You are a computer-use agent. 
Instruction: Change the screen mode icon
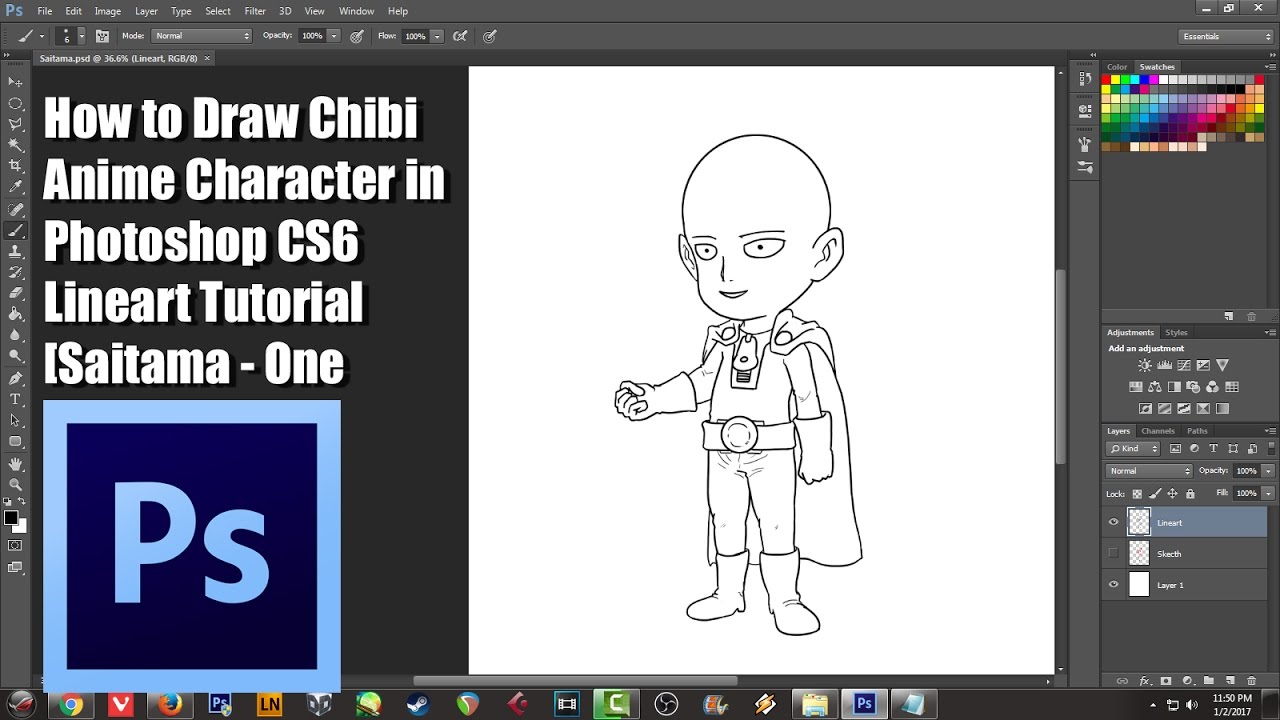point(15,567)
